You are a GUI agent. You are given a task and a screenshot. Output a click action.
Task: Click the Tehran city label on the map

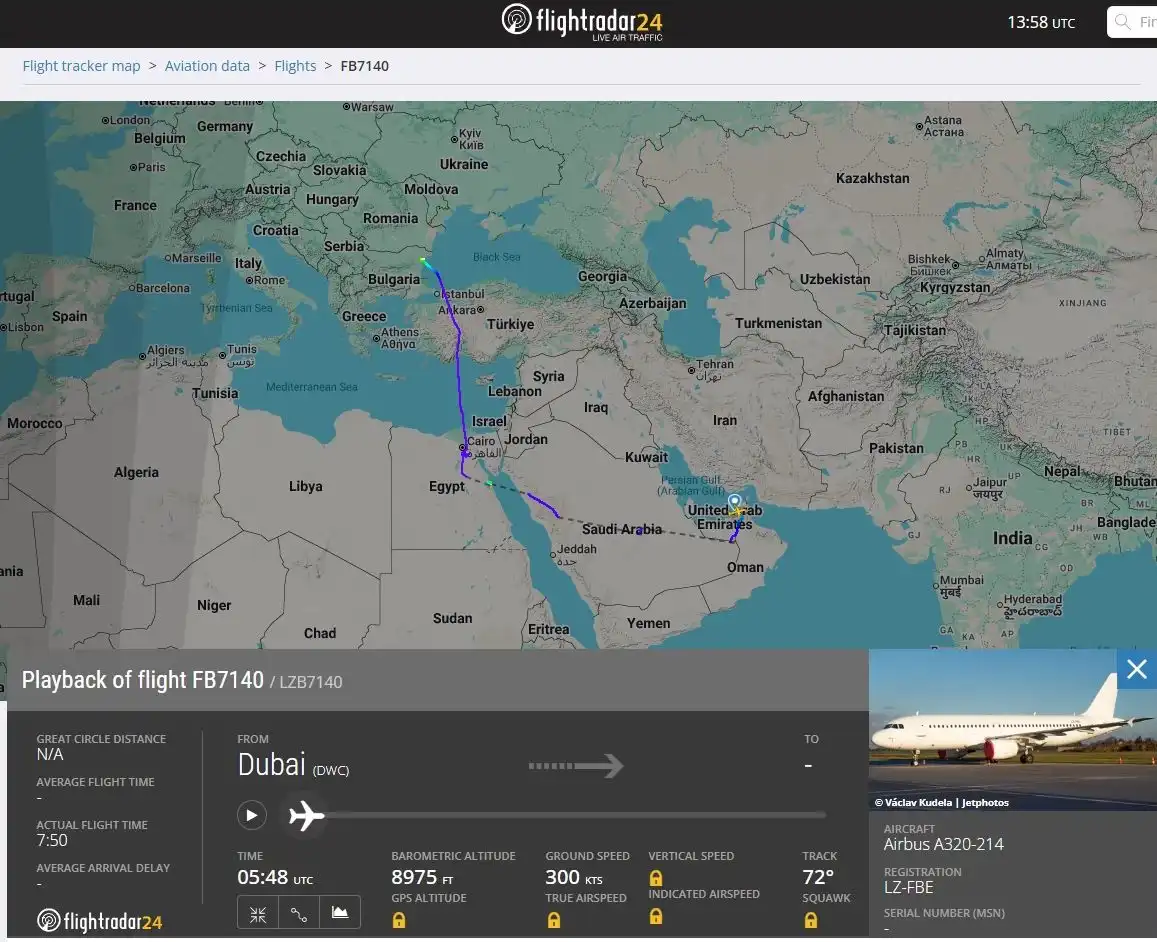click(715, 364)
